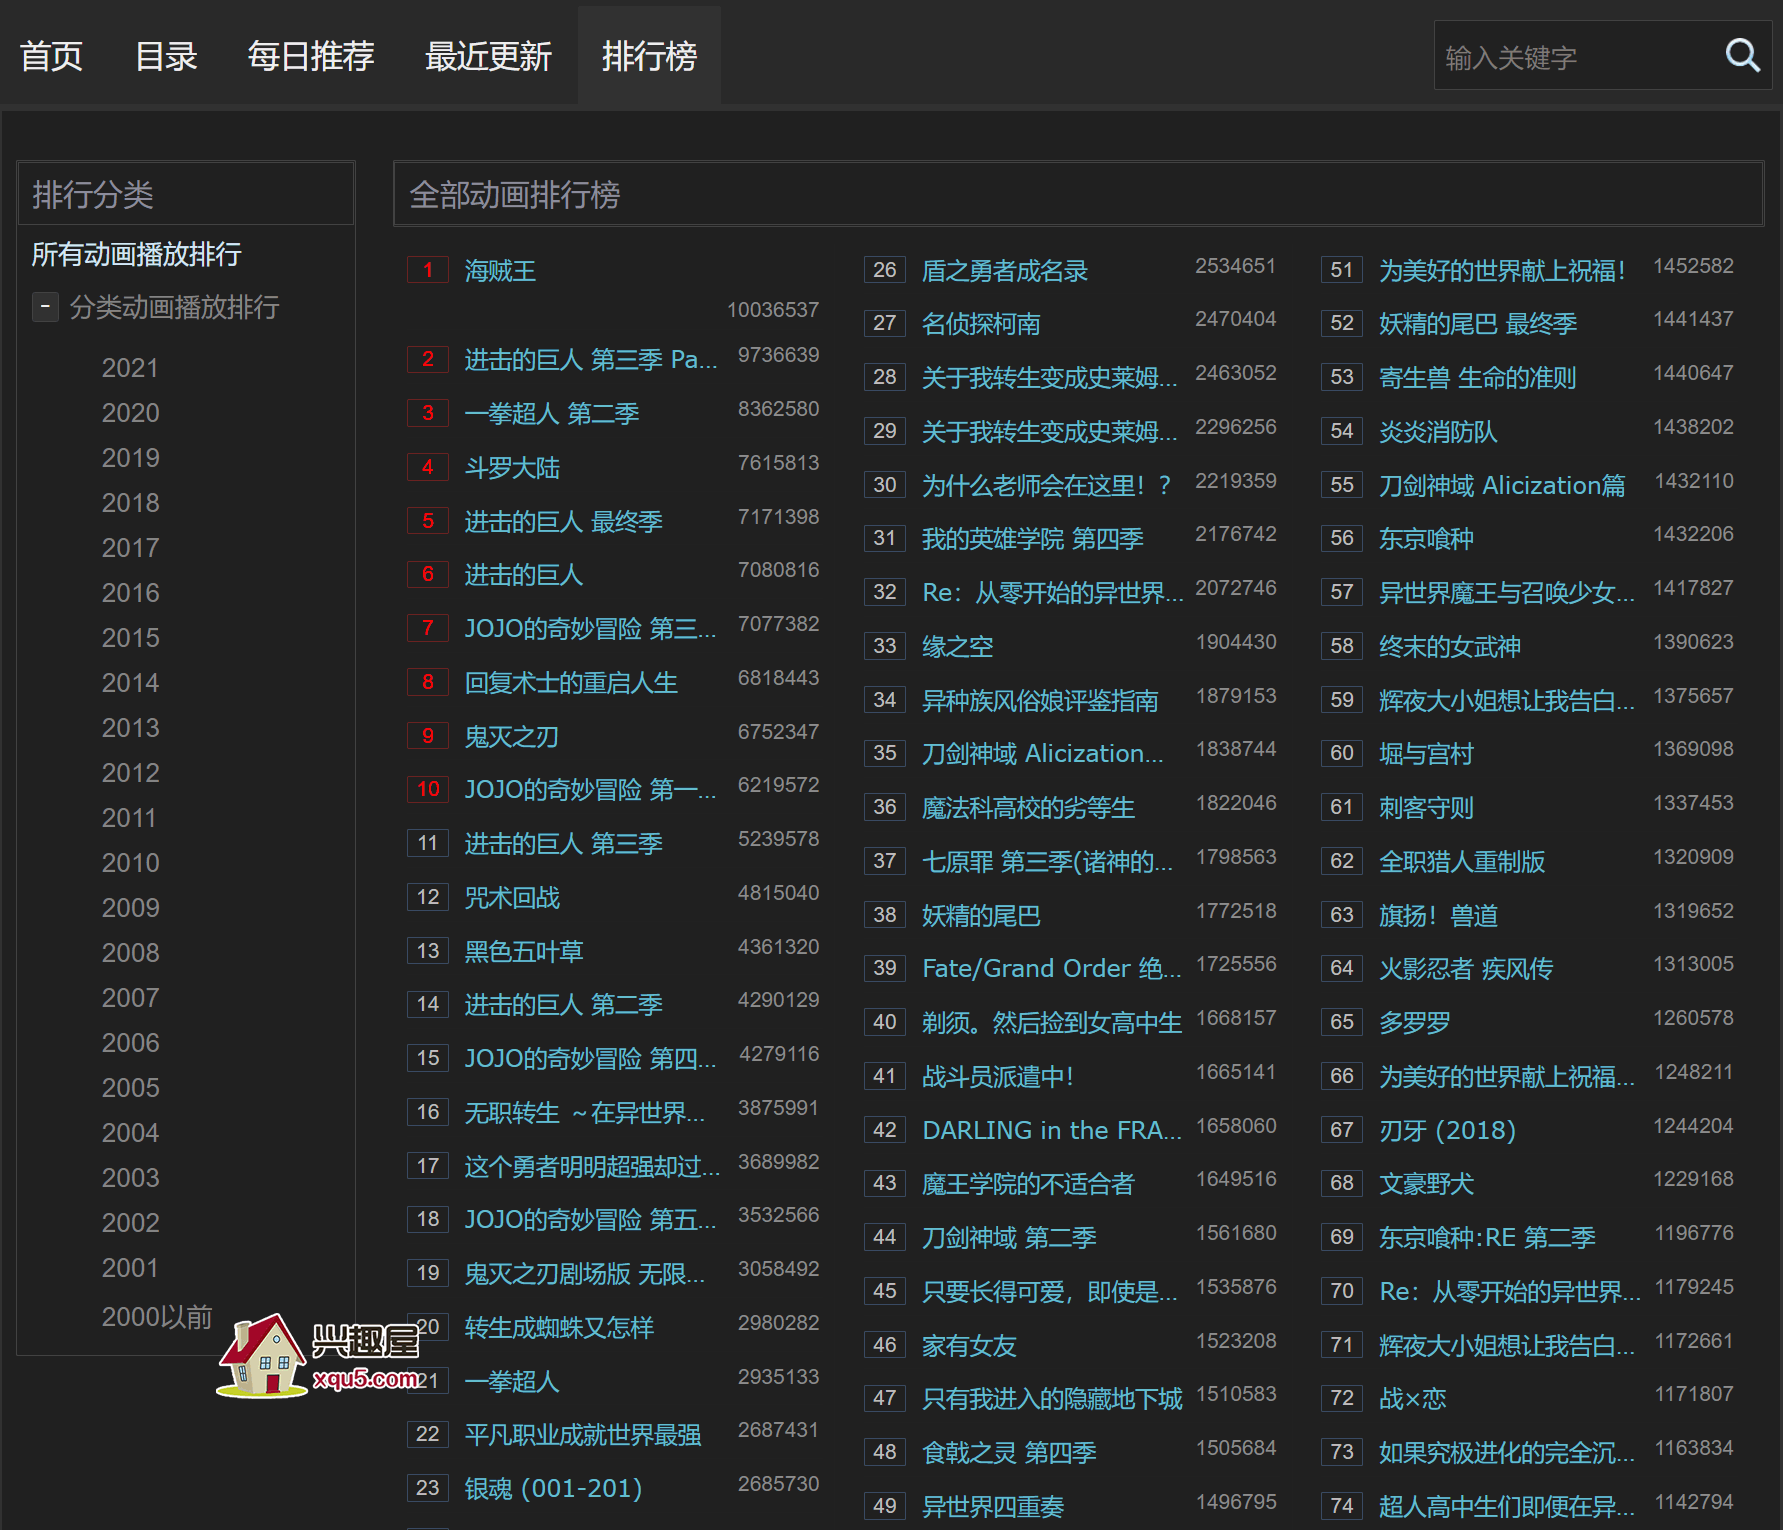Select year 2001 ranking
Screen dimensions: 1783x1530
(x=130, y=1268)
